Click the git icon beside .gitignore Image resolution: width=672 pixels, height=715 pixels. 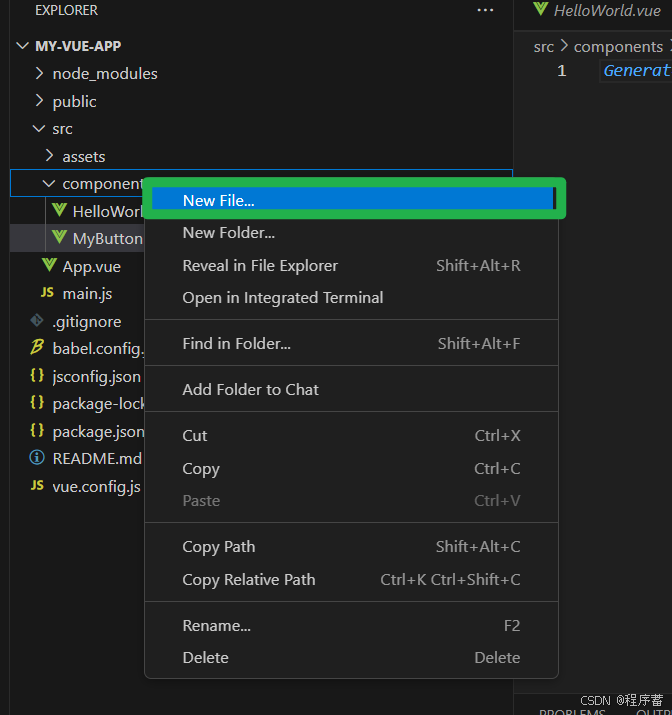37,321
